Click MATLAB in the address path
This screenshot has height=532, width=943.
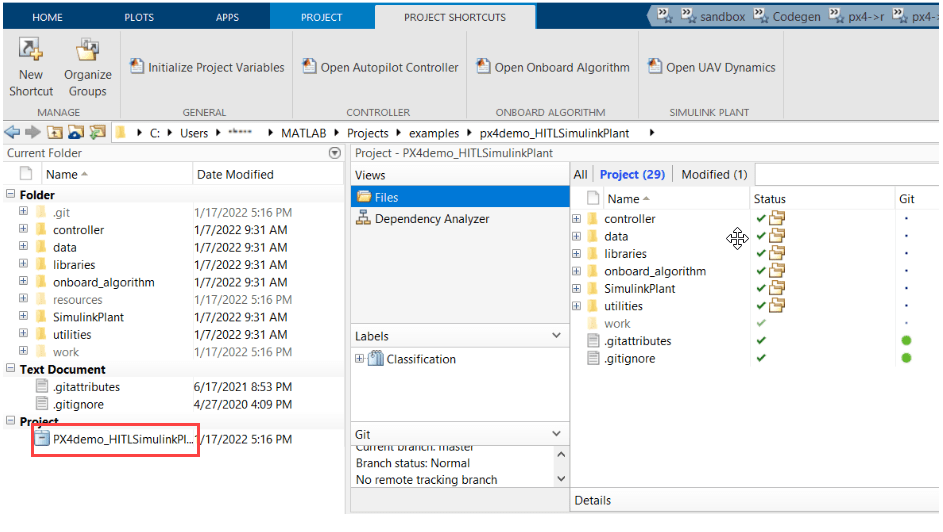(304, 133)
